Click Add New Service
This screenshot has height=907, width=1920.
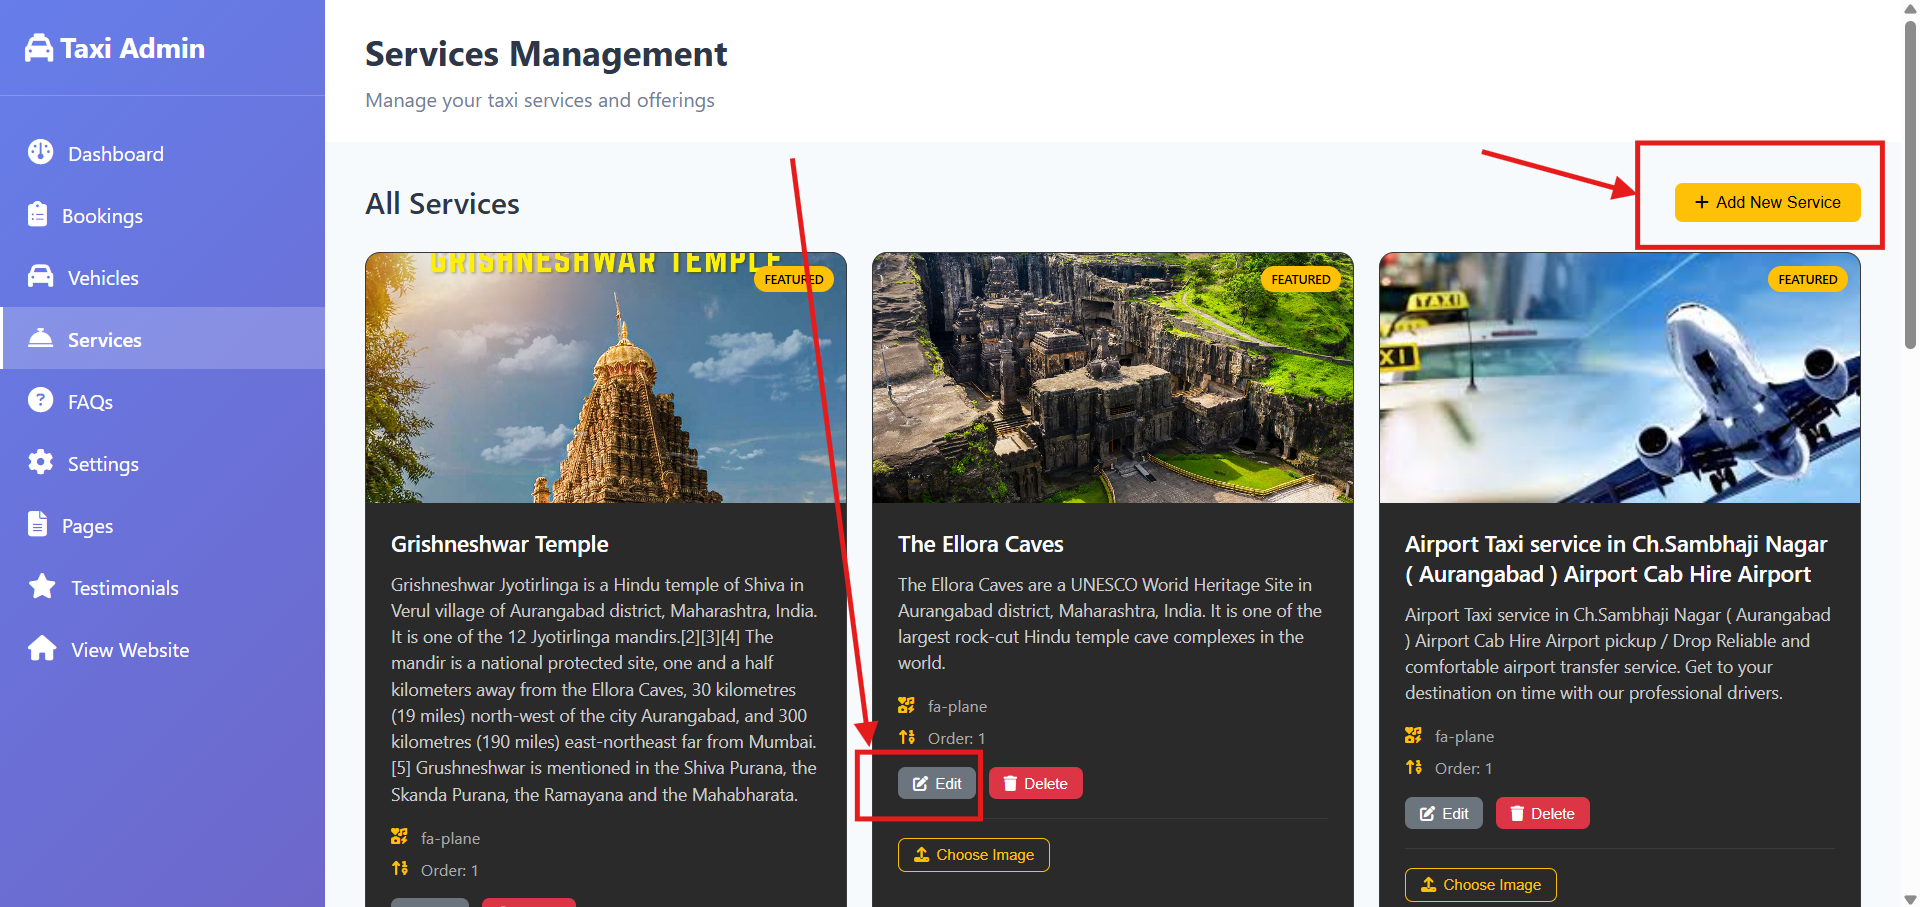1766,202
